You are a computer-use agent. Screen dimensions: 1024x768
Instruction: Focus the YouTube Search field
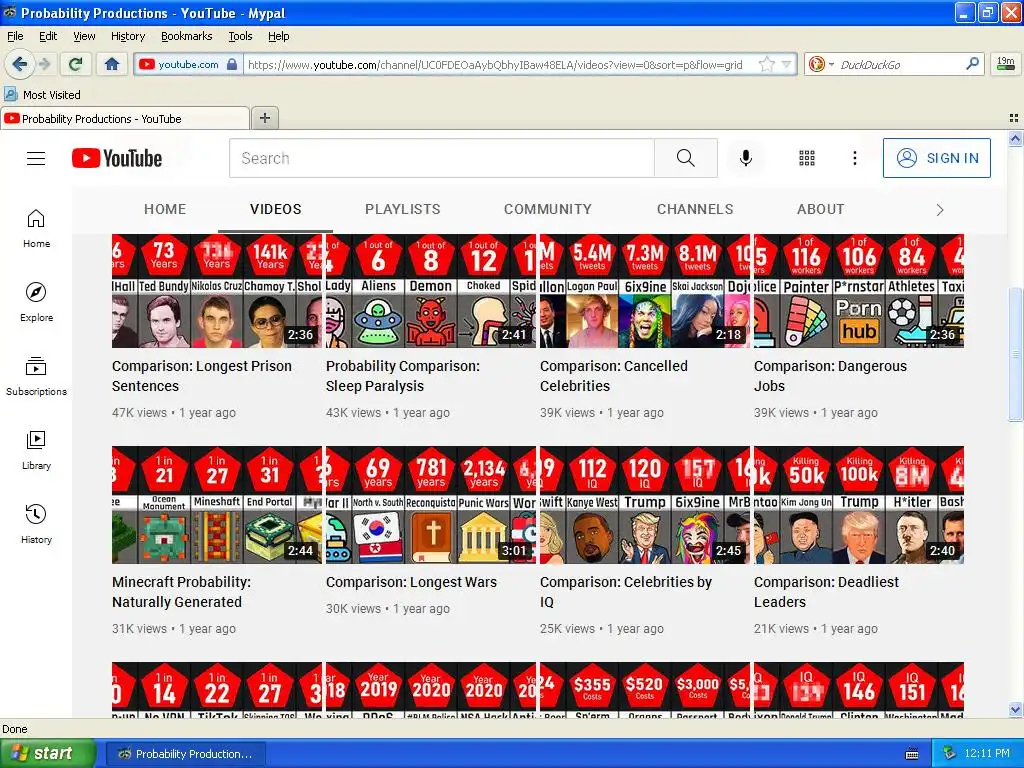click(441, 158)
